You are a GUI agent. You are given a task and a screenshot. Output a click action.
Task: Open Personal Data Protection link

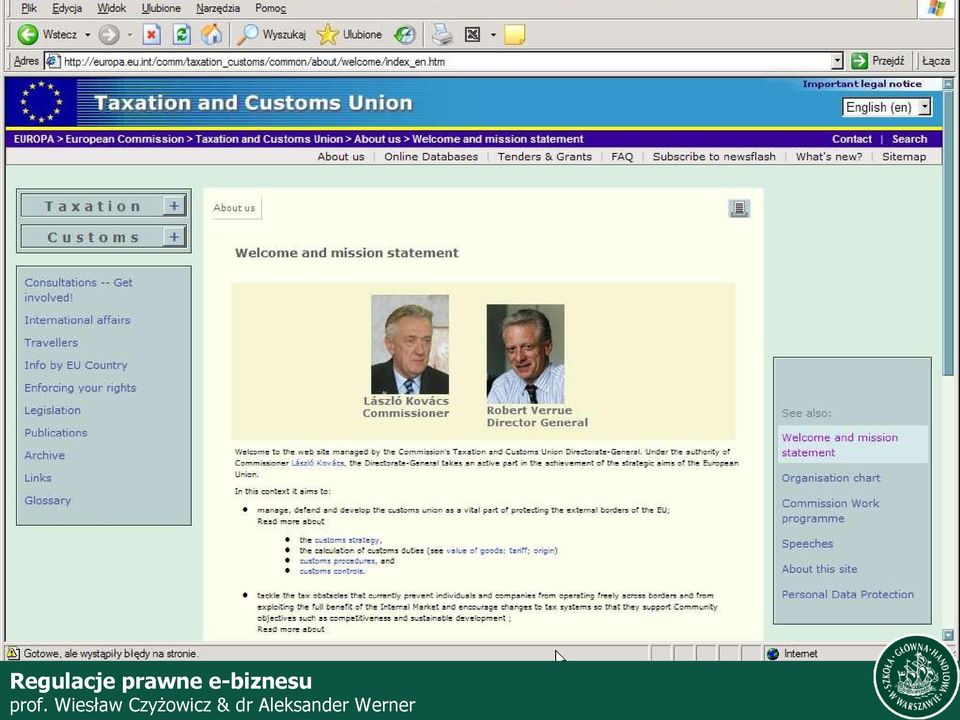tap(847, 594)
